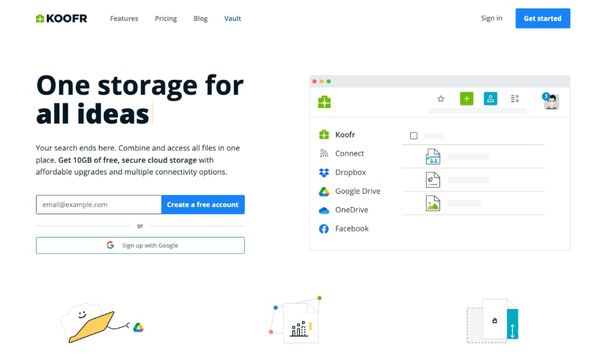Click the Sign in link
Screen dimensions: 600x360
point(491,18)
